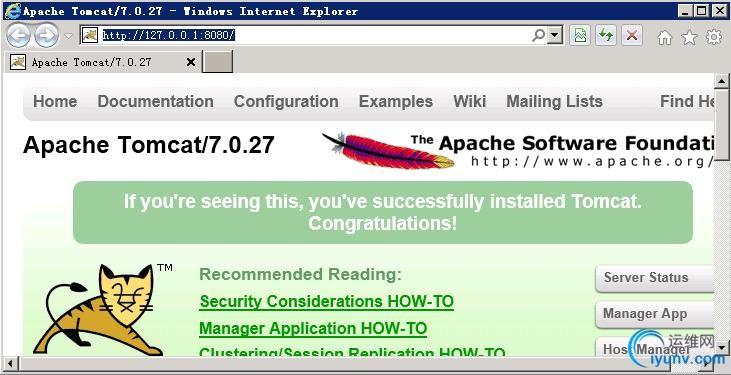Open Security Considerations HOW-TO link

pos(326,302)
